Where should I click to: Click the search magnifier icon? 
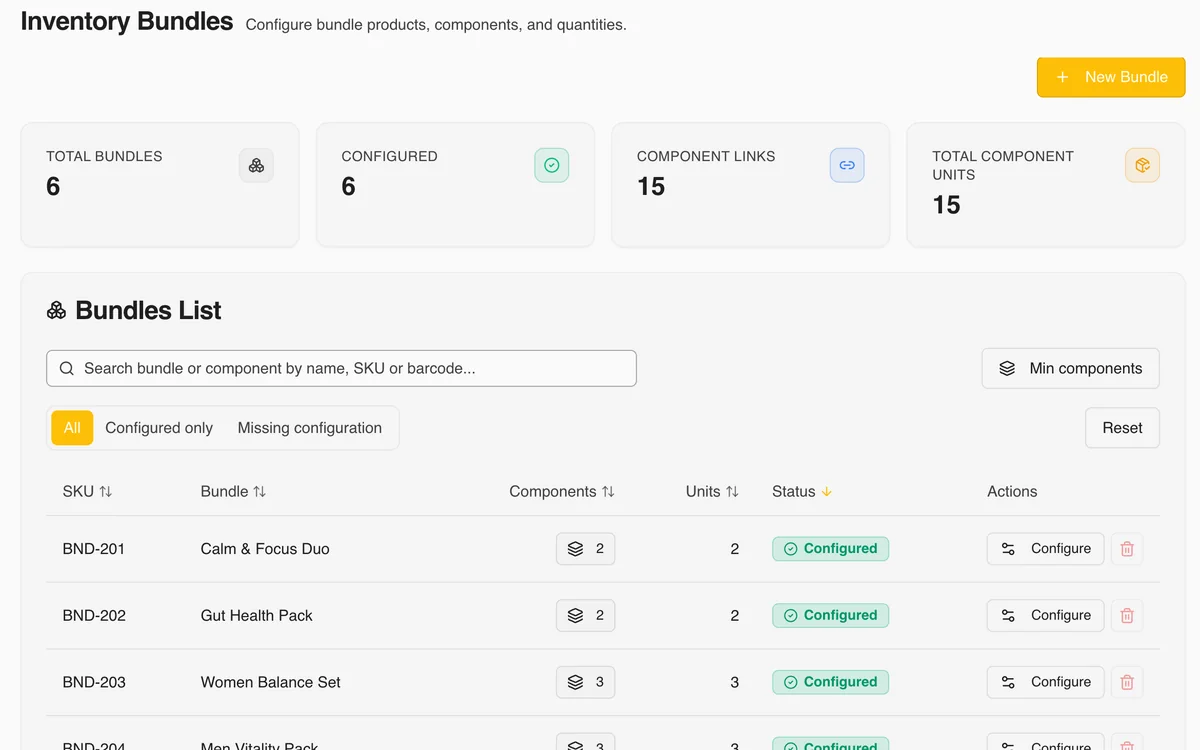click(67, 368)
